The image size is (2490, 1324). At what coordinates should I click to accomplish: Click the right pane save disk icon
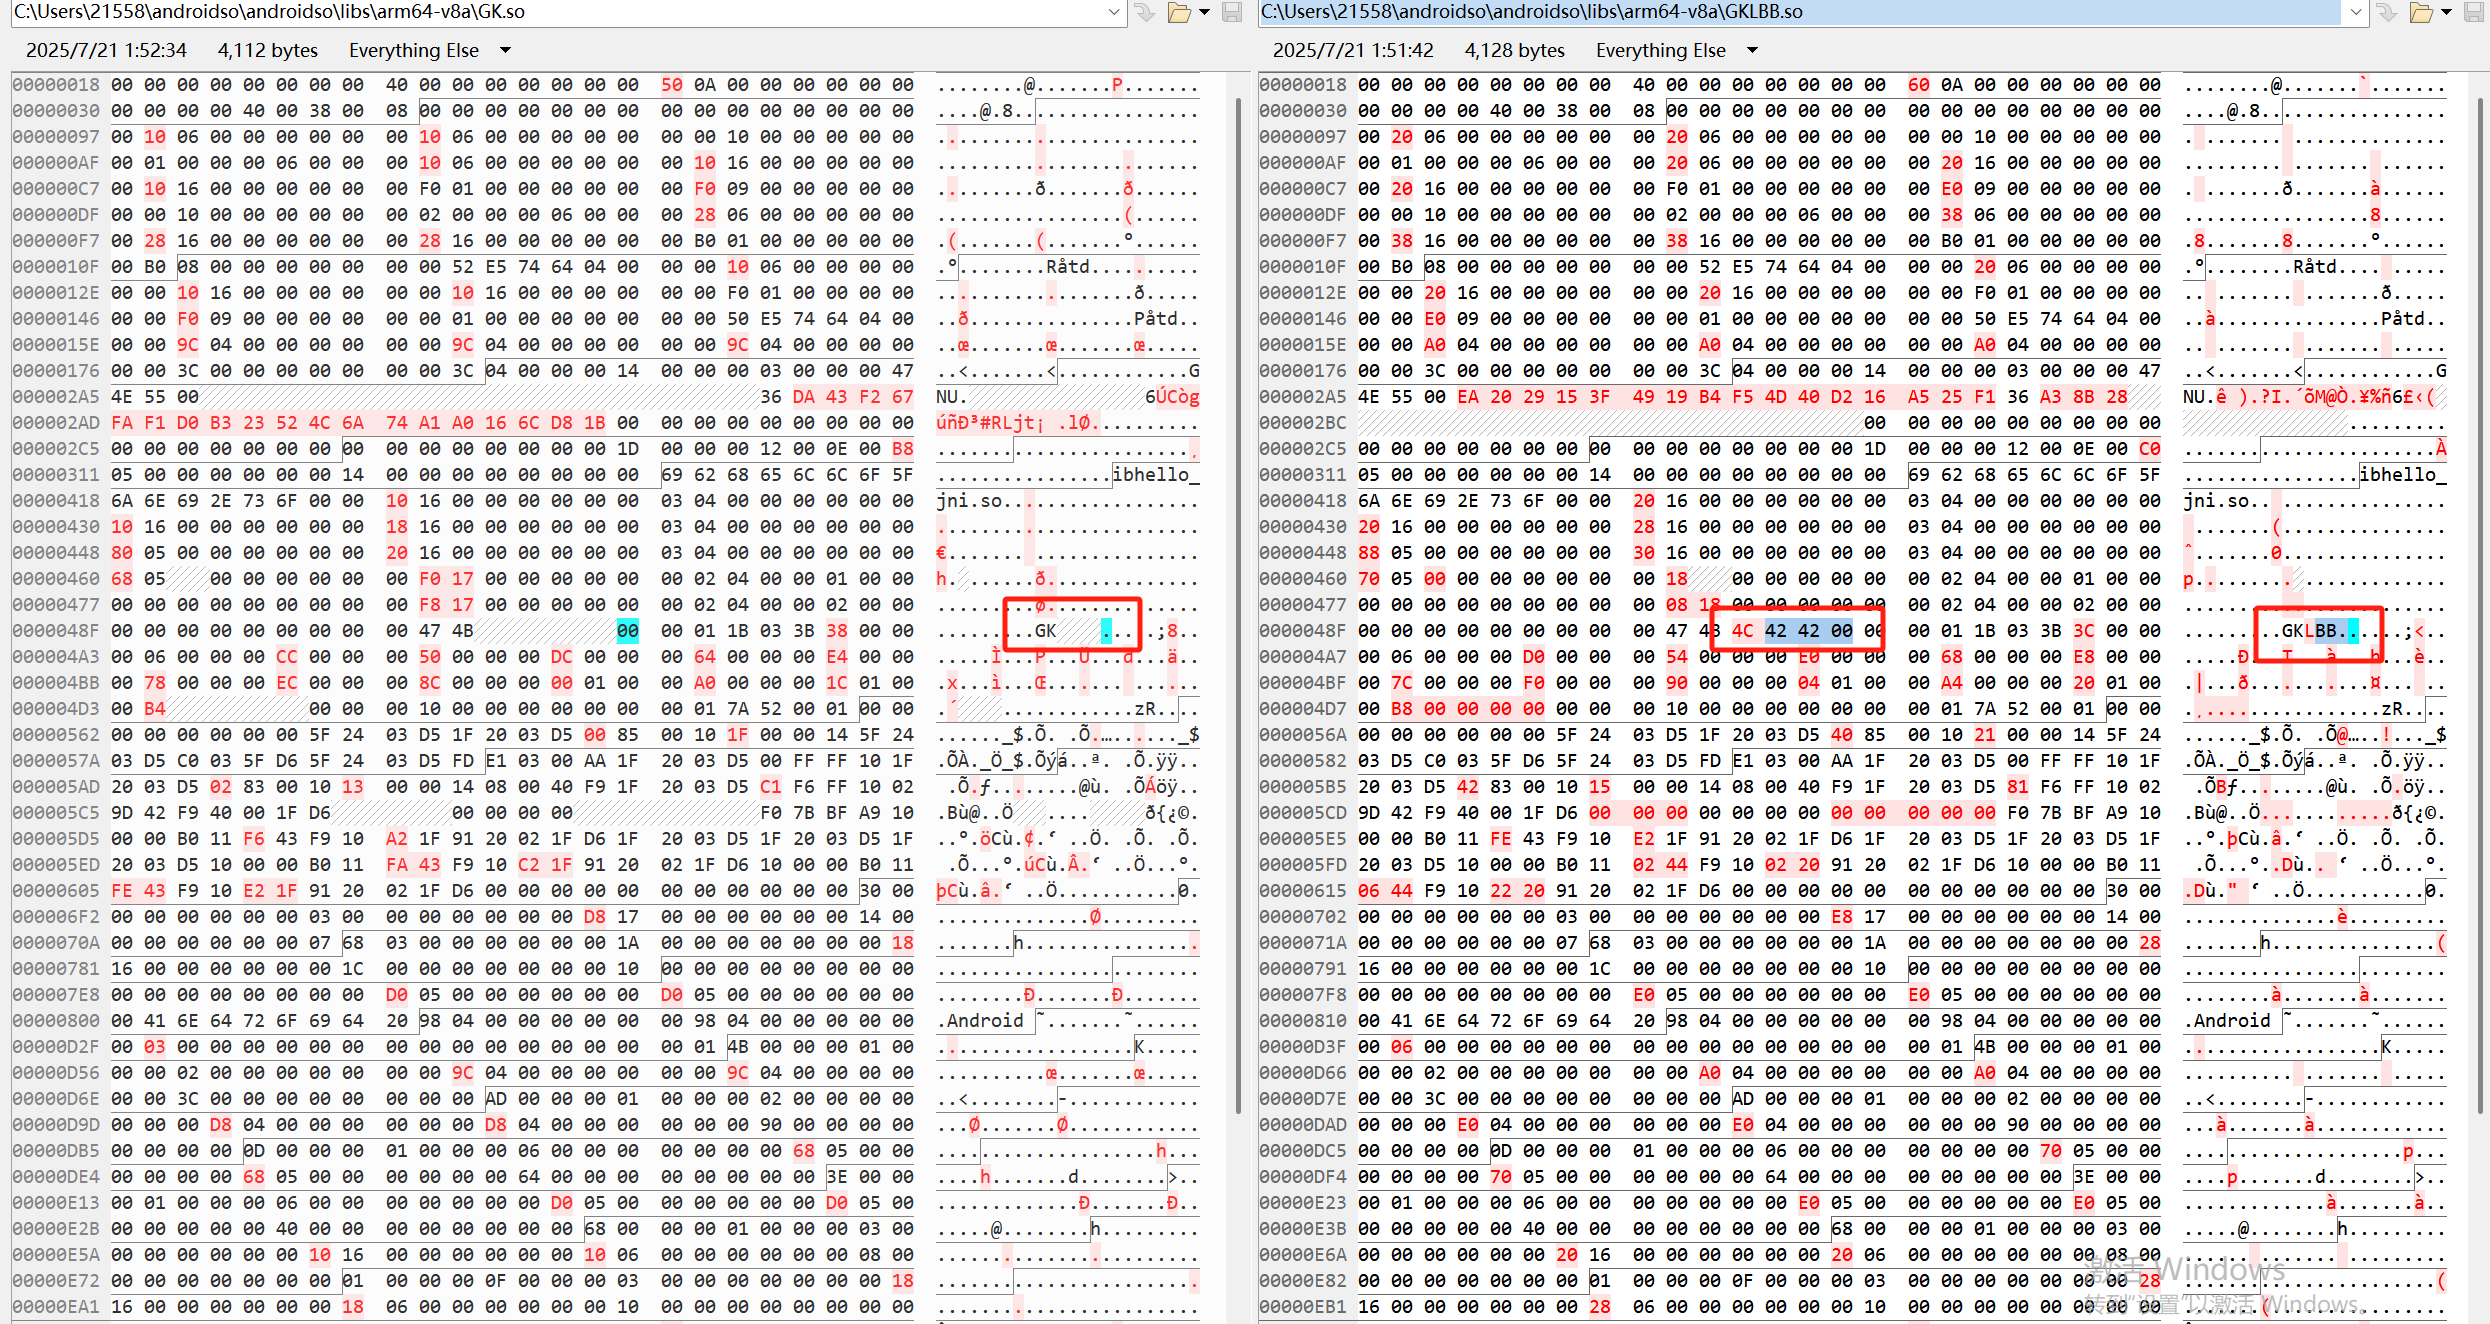point(2475,12)
